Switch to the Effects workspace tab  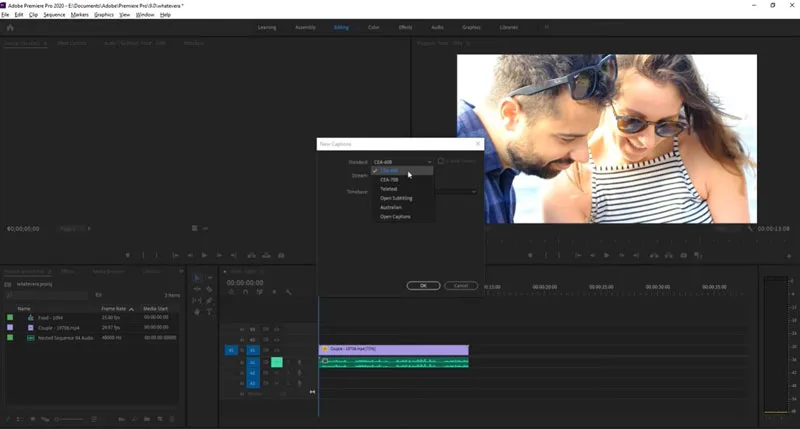click(x=405, y=28)
